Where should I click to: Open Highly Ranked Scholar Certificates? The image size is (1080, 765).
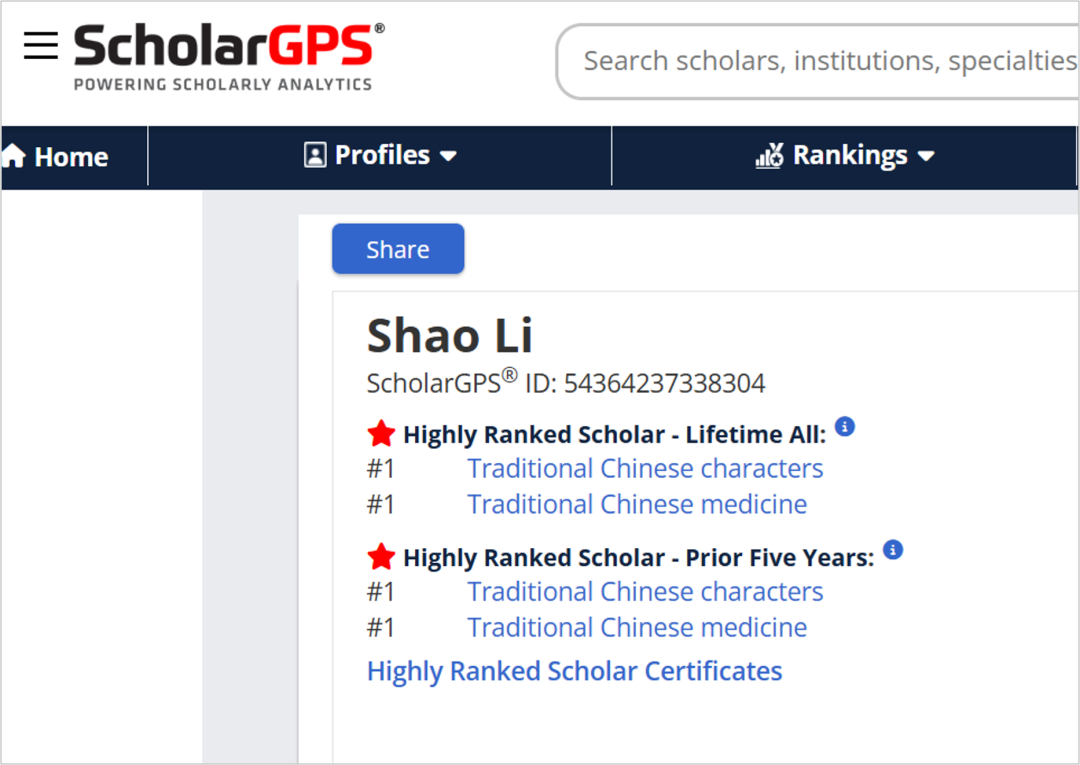click(575, 671)
